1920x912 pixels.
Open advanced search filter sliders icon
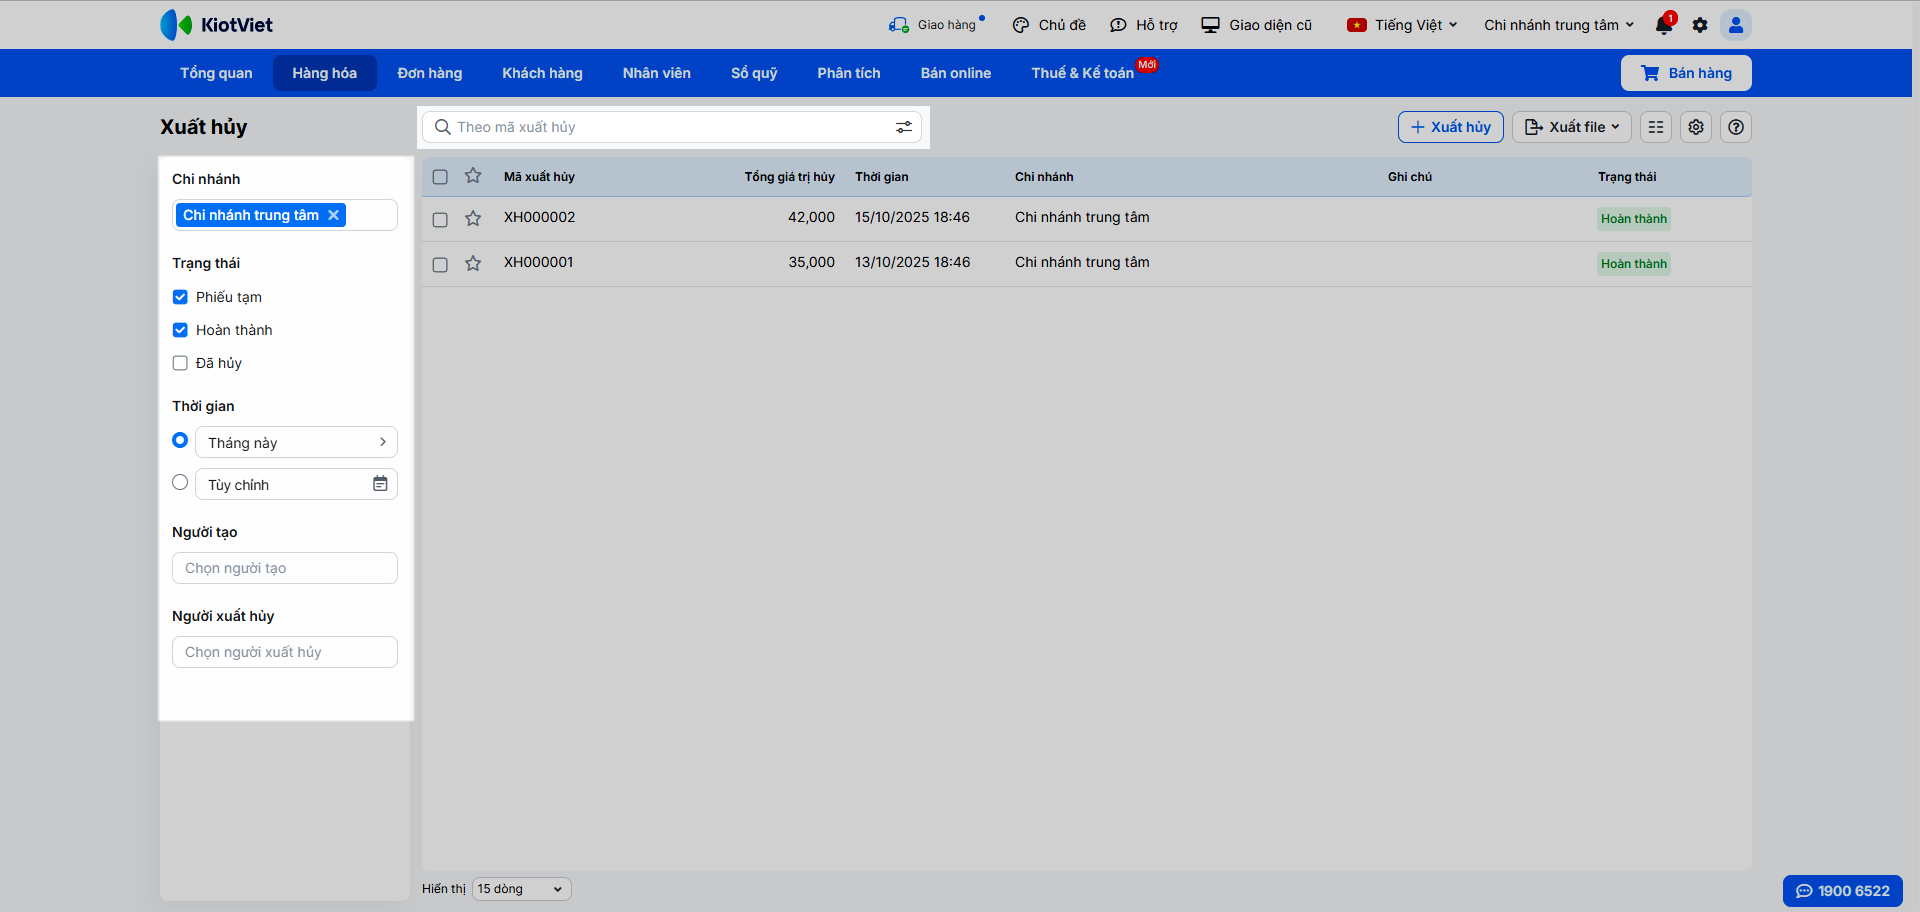tap(904, 127)
